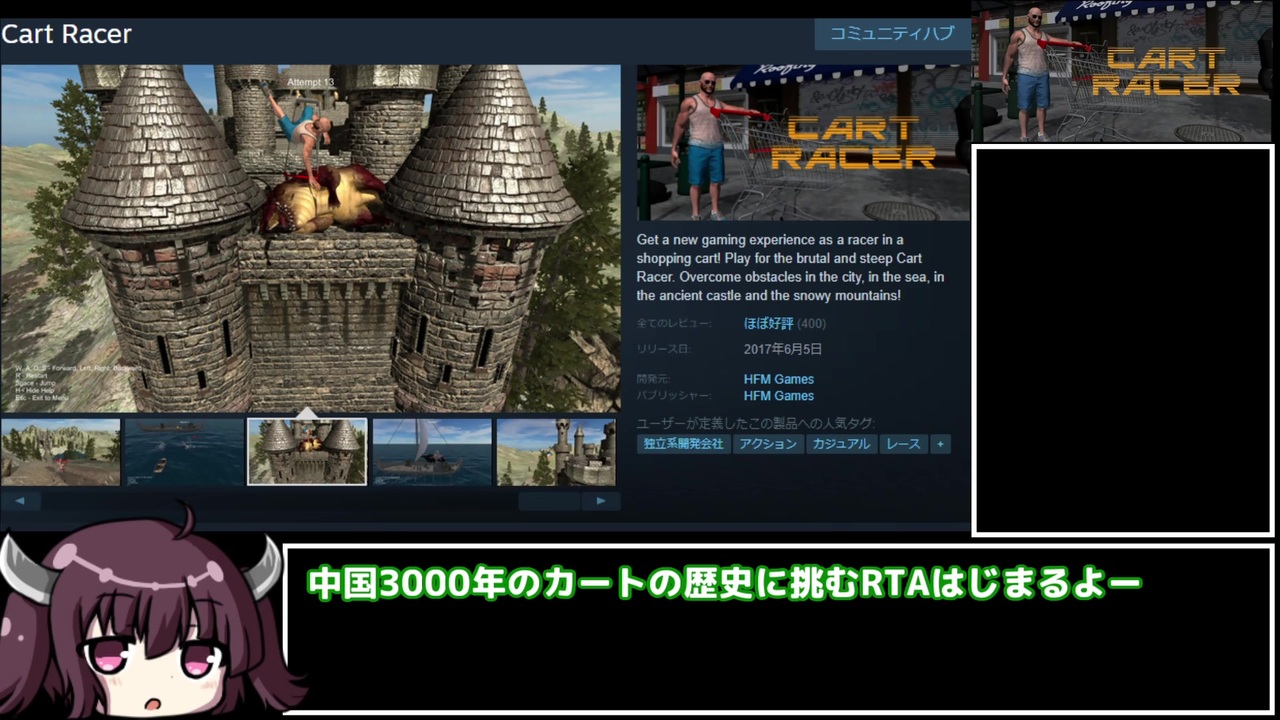Select the last castle hill thumbnail
This screenshot has height=720, width=1280.
pyautogui.click(x=556, y=452)
